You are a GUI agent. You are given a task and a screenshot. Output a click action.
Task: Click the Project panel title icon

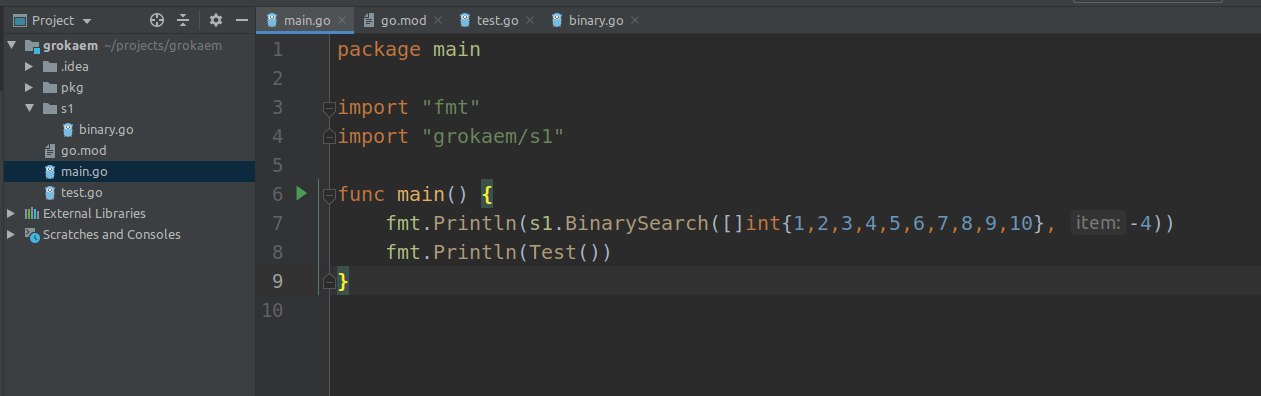pyautogui.click(x=19, y=20)
